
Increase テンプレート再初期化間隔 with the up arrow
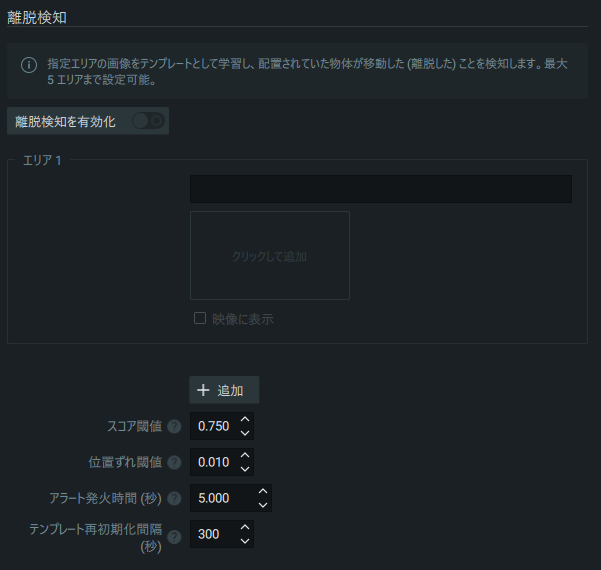pos(245,527)
